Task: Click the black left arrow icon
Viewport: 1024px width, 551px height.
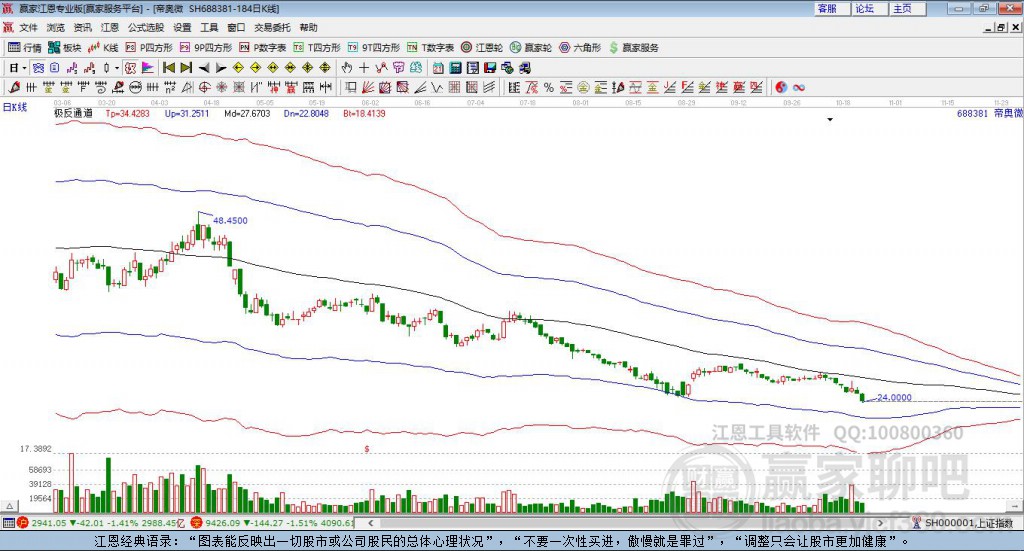Action: point(204,68)
